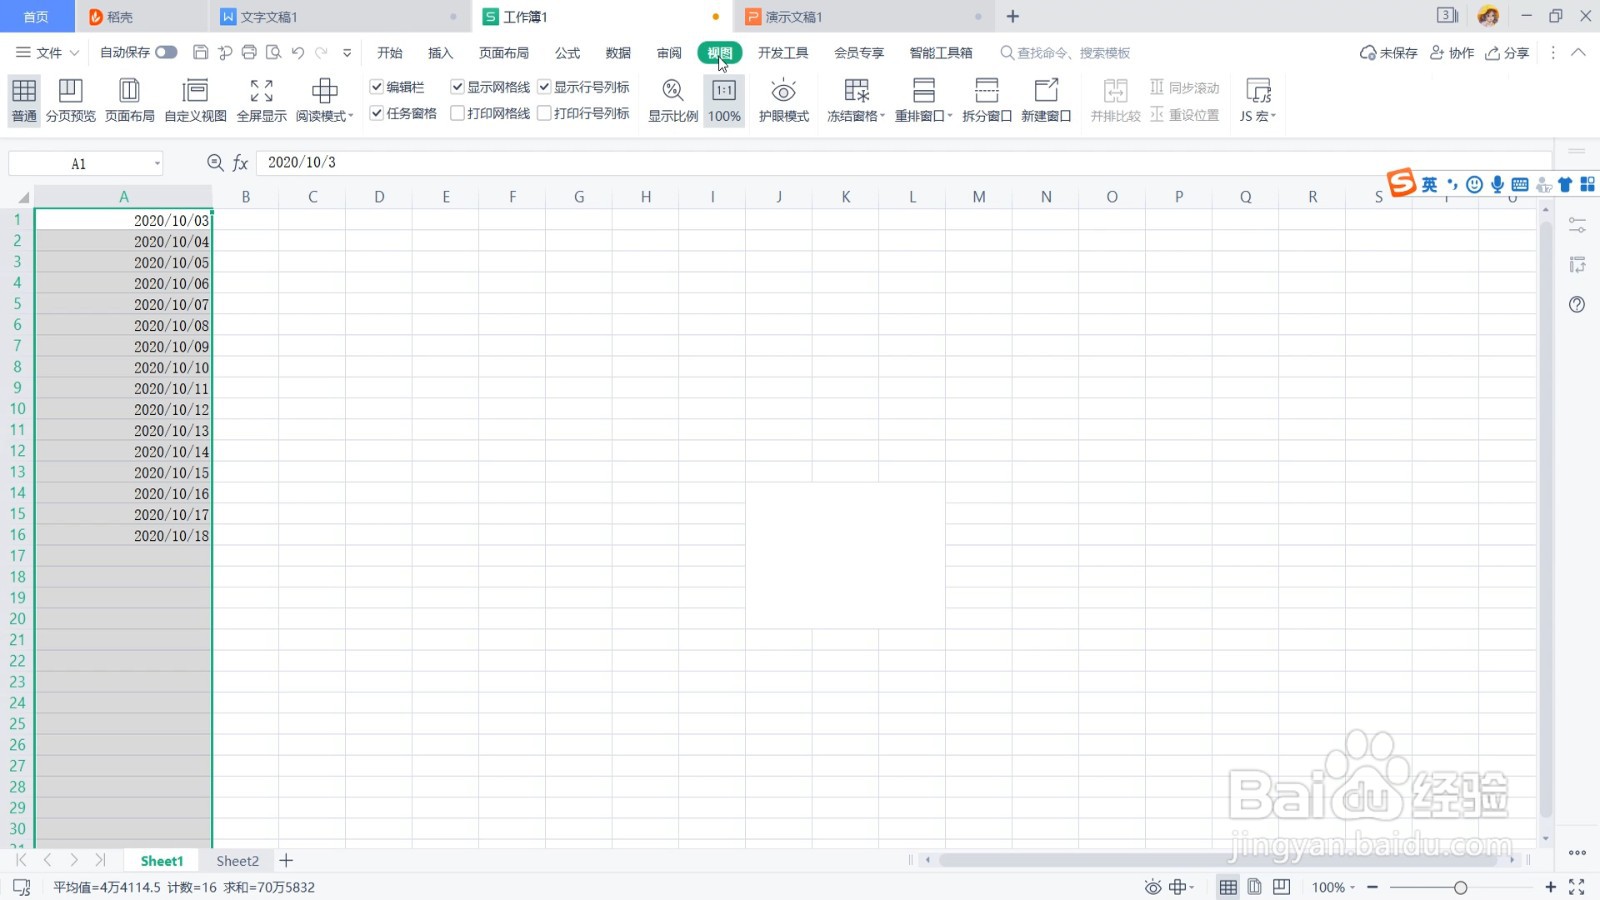Open the vertical ellipsis more menu
The height and width of the screenshot is (900, 1600).
(1553, 53)
